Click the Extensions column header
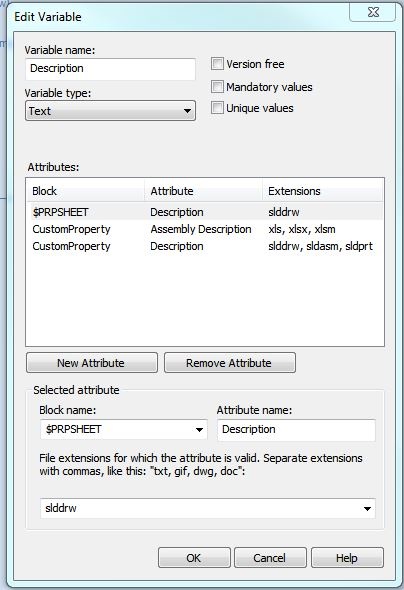This screenshot has width=404, height=590. (322, 191)
